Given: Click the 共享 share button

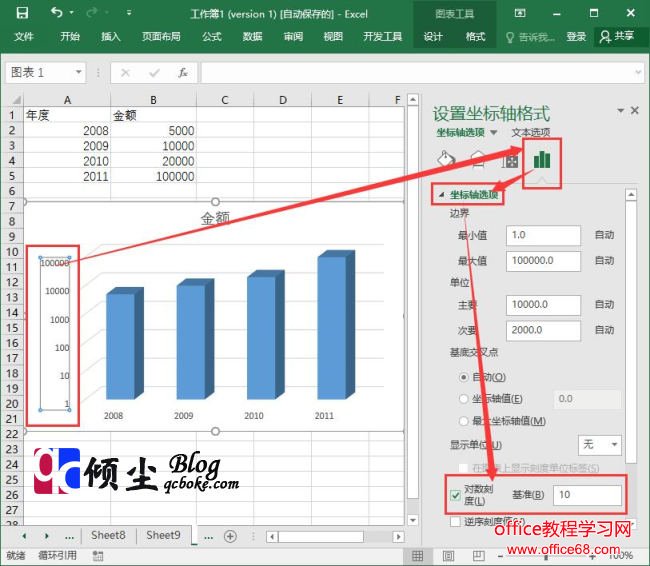Looking at the screenshot, I should pyautogui.click(x=617, y=36).
